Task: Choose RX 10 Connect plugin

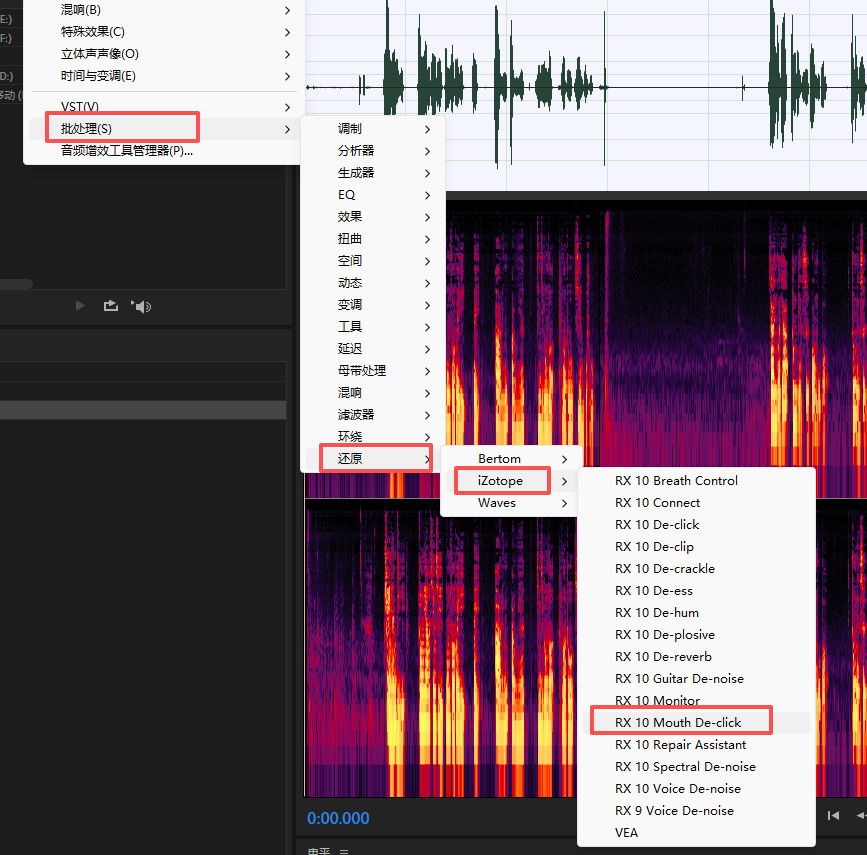Action: click(x=696, y=503)
